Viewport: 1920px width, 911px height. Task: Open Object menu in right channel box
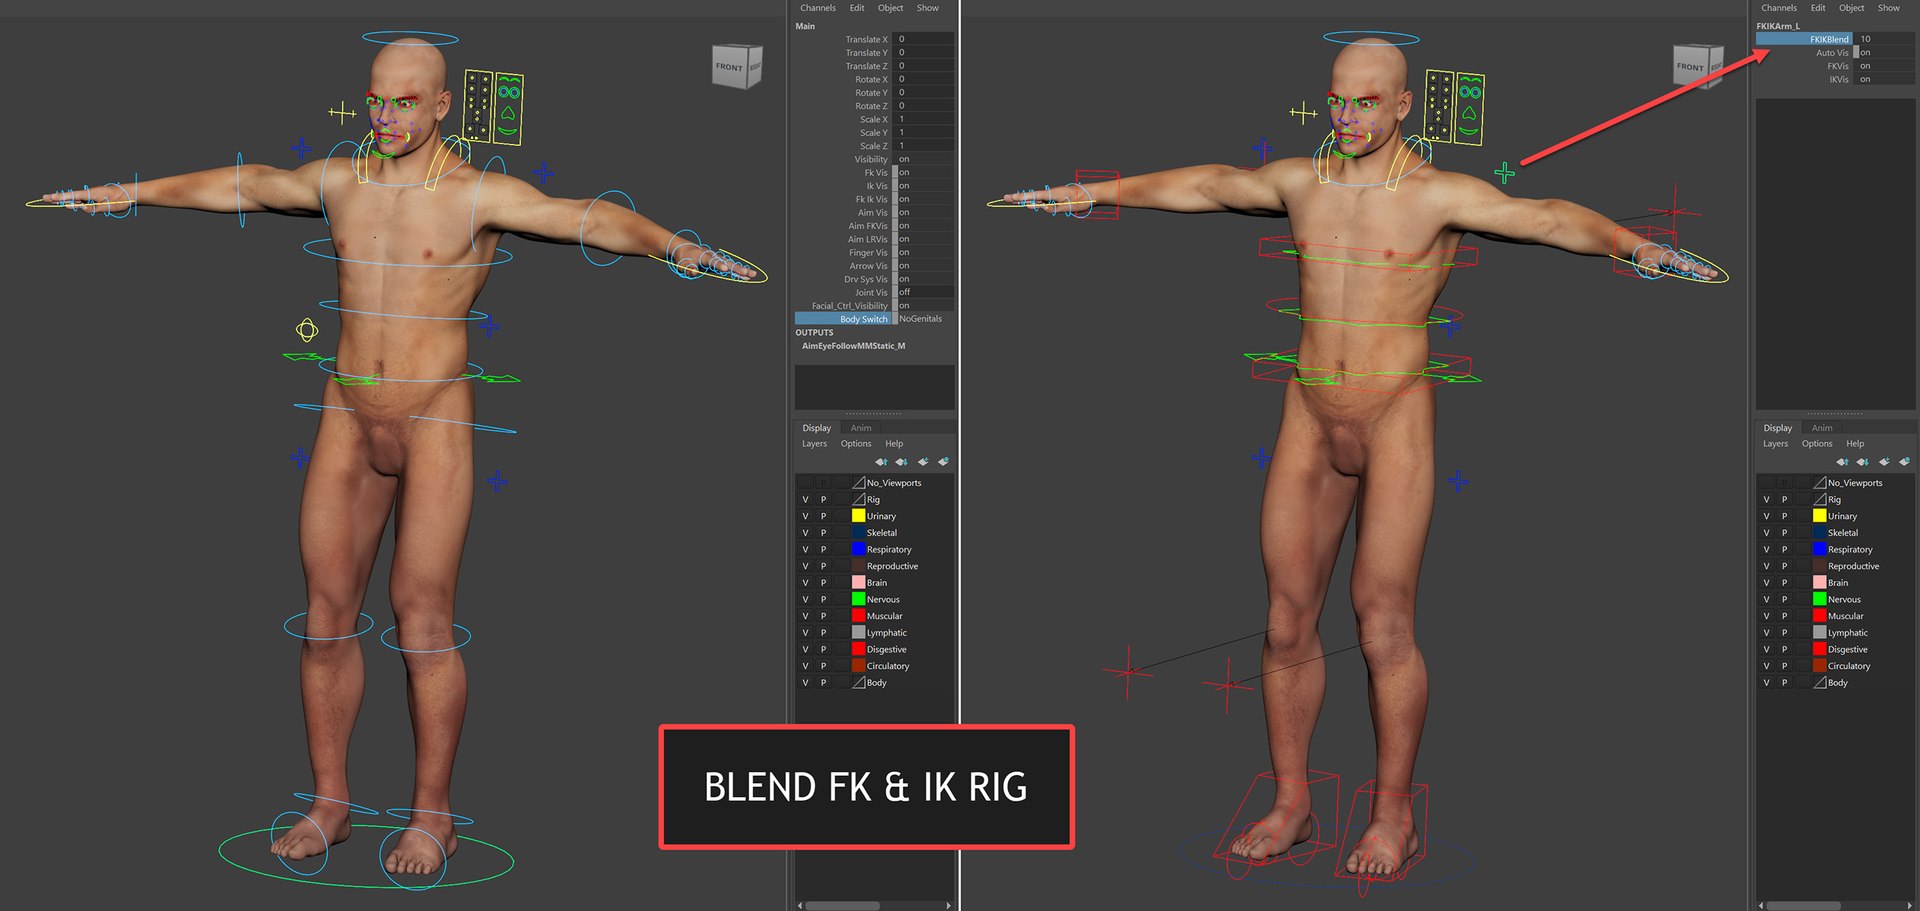(x=1851, y=8)
